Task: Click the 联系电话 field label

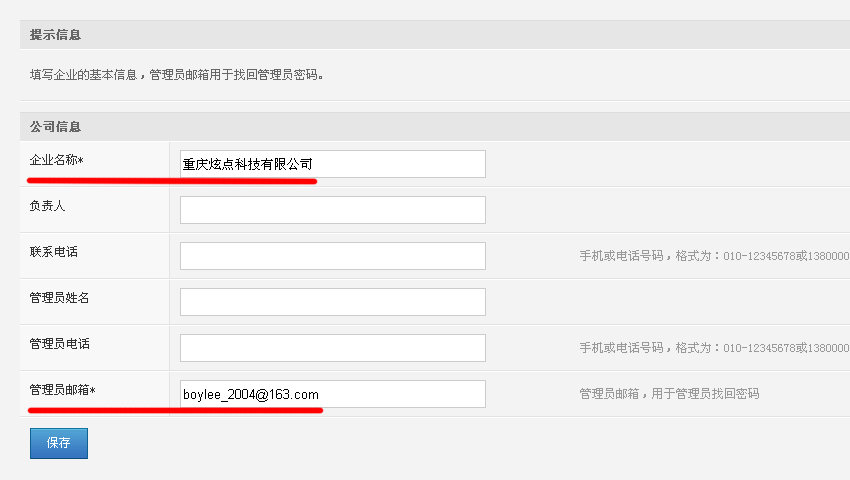Action: 54,252
